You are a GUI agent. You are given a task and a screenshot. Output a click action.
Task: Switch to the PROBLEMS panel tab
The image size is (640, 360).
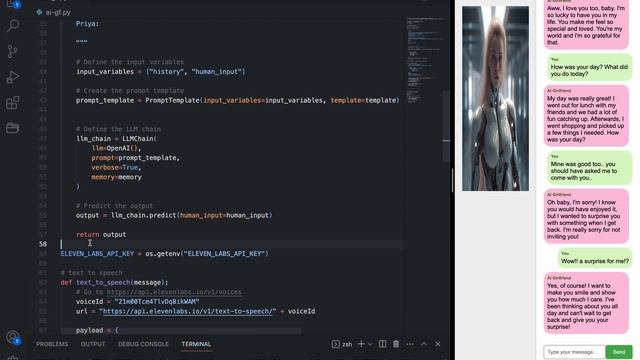click(52, 344)
